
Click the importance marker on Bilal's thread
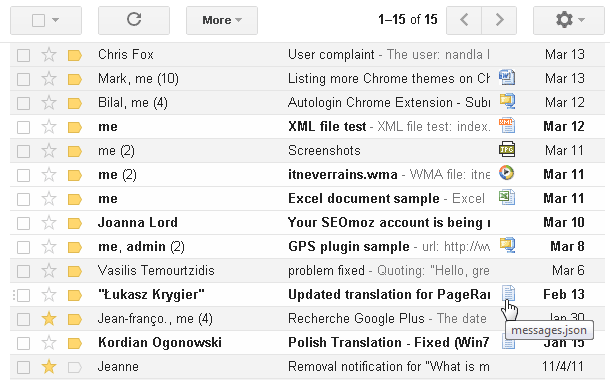pyautogui.click(x=74, y=103)
